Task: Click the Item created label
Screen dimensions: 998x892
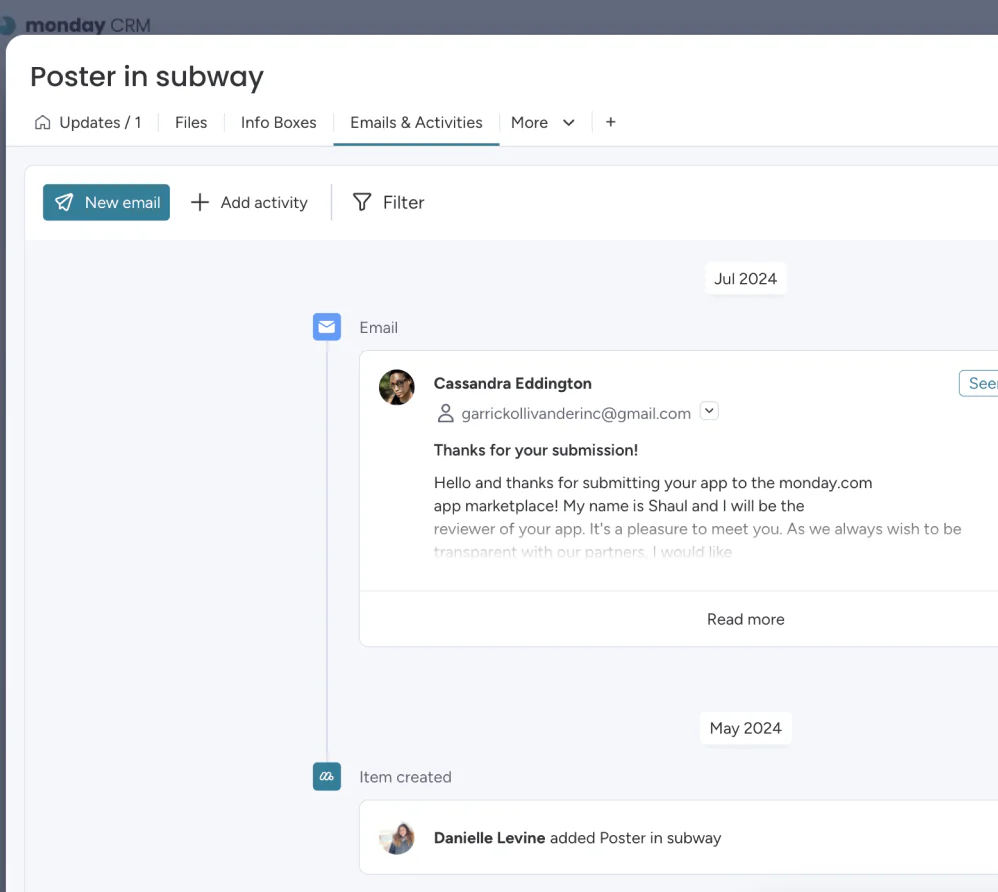Action: click(x=405, y=777)
